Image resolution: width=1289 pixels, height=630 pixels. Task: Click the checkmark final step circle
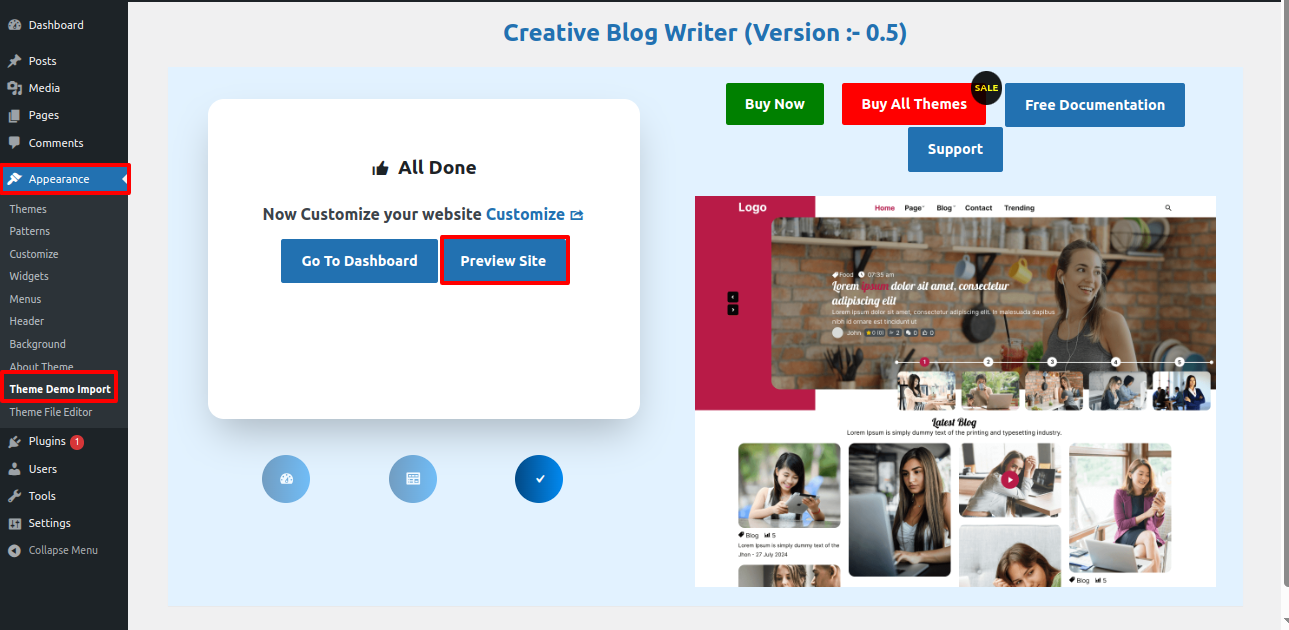(x=539, y=479)
